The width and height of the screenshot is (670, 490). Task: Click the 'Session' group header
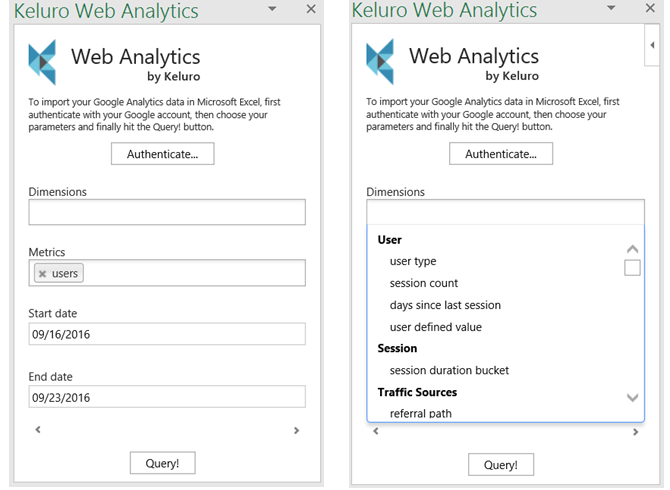[x=397, y=348]
